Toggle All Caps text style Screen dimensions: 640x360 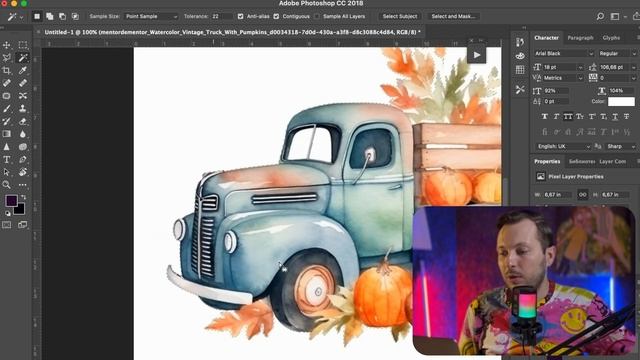coord(568,117)
